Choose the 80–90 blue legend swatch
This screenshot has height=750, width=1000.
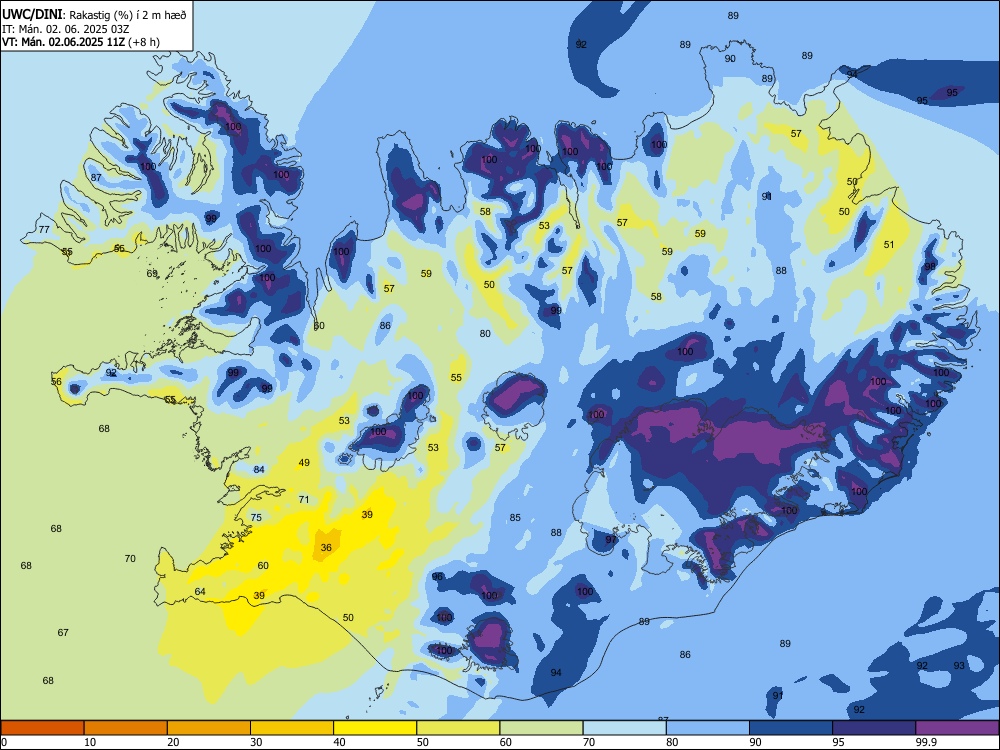pyautogui.click(x=707, y=728)
